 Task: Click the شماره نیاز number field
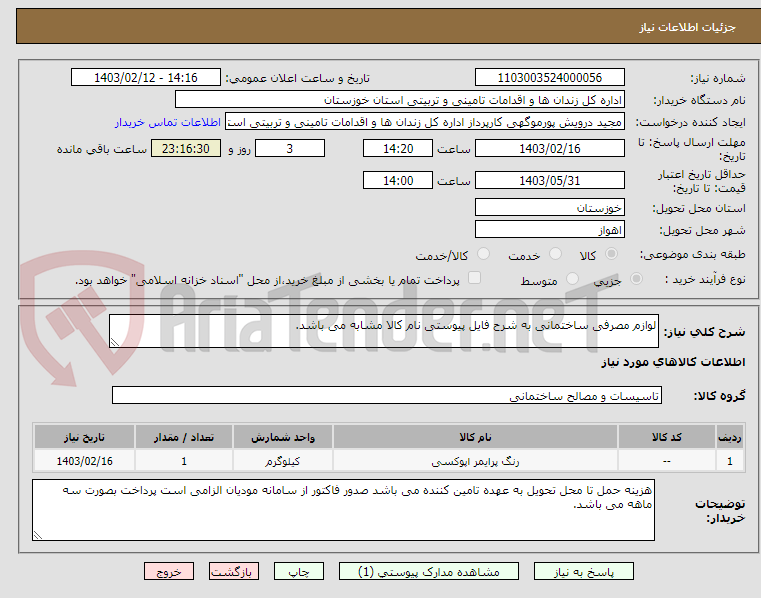[550, 78]
